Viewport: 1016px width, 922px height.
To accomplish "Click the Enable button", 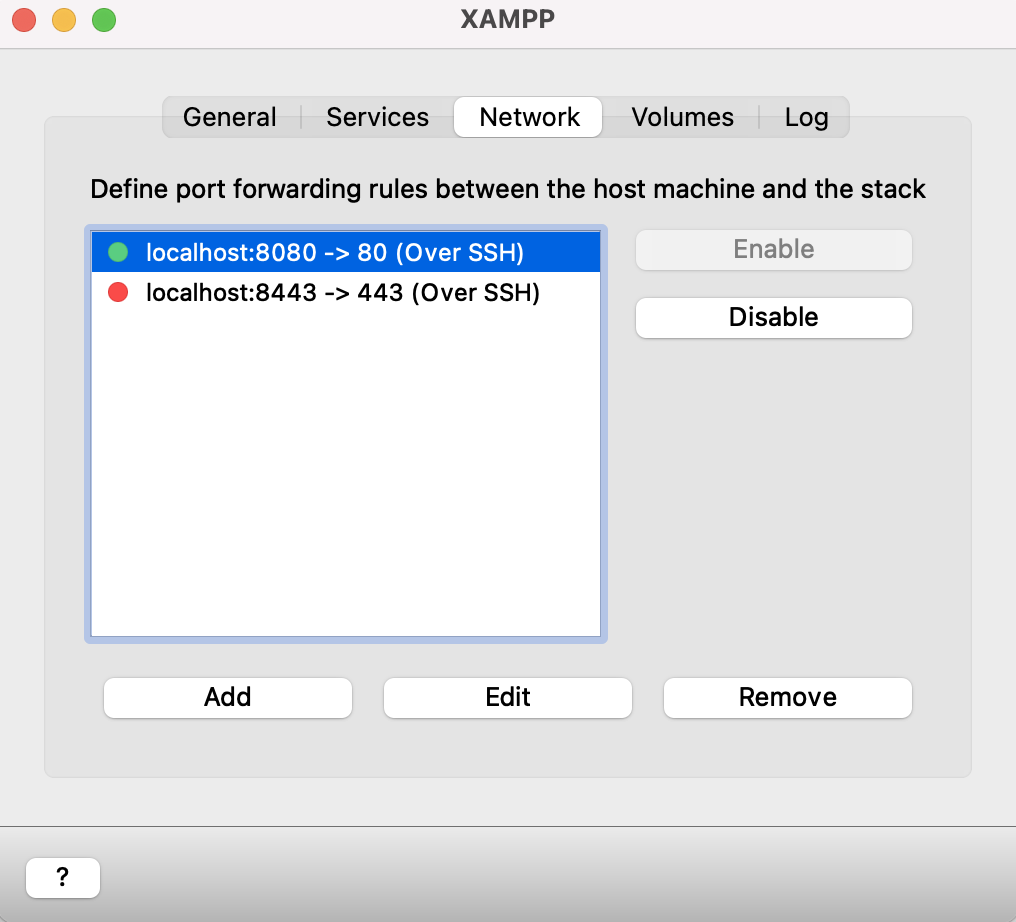I will [x=774, y=249].
